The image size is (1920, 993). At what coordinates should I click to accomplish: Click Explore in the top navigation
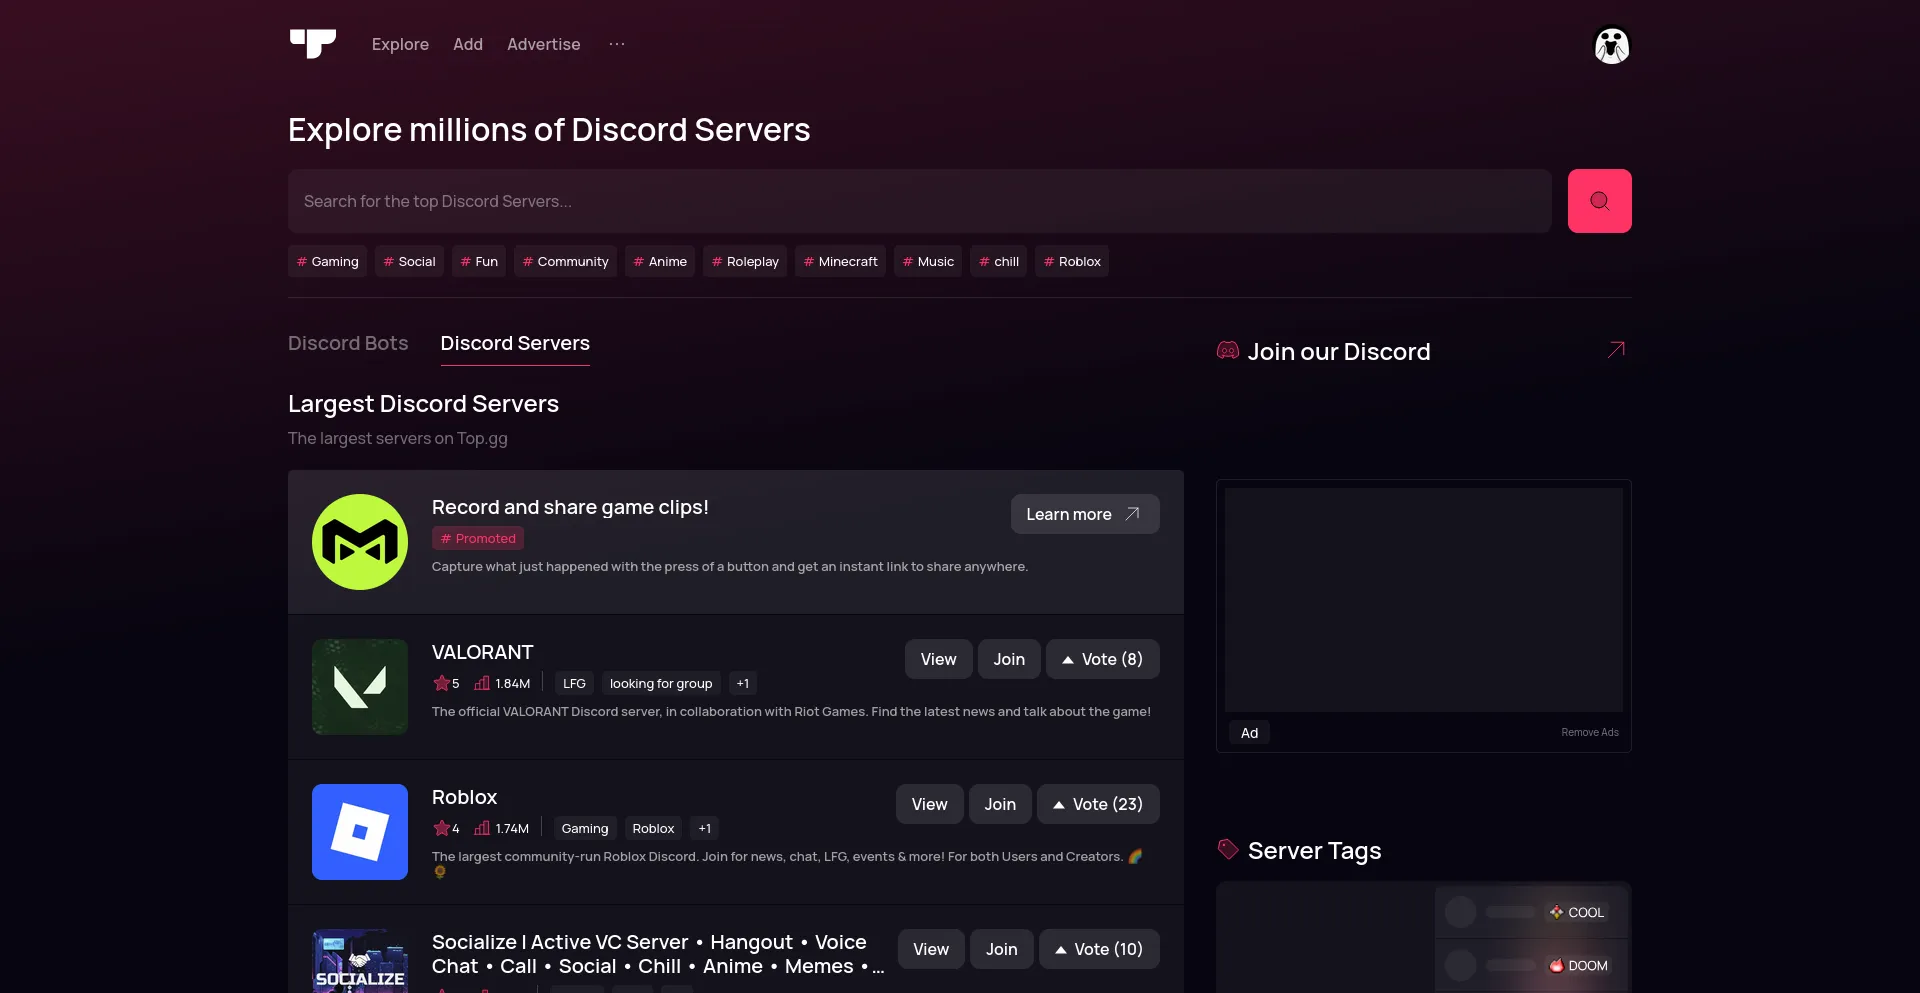coord(400,44)
